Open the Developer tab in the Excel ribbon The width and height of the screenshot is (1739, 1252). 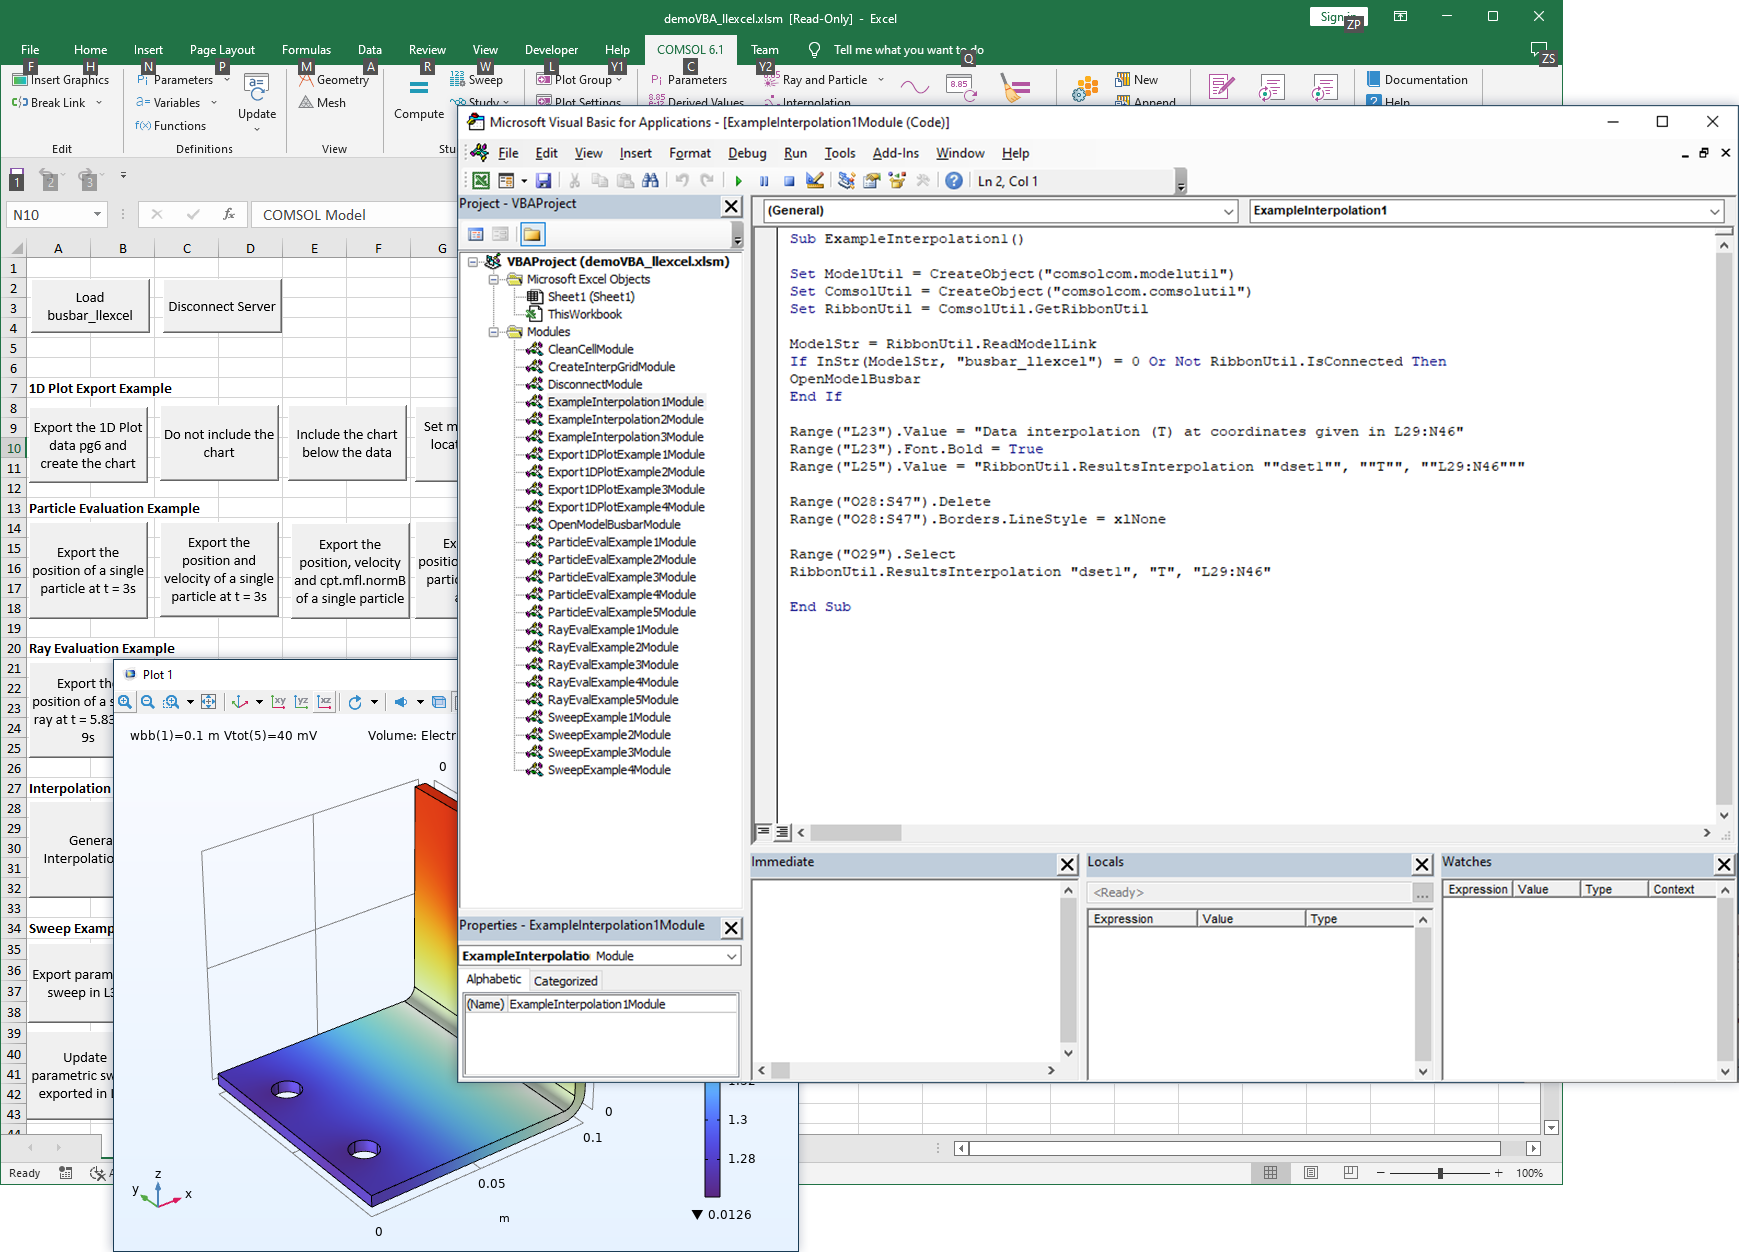point(551,50)
